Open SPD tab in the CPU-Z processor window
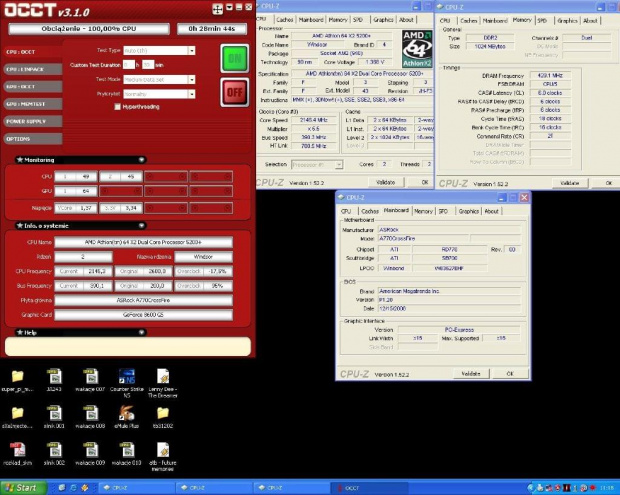 pyautogui.click(x=358, y=20)
